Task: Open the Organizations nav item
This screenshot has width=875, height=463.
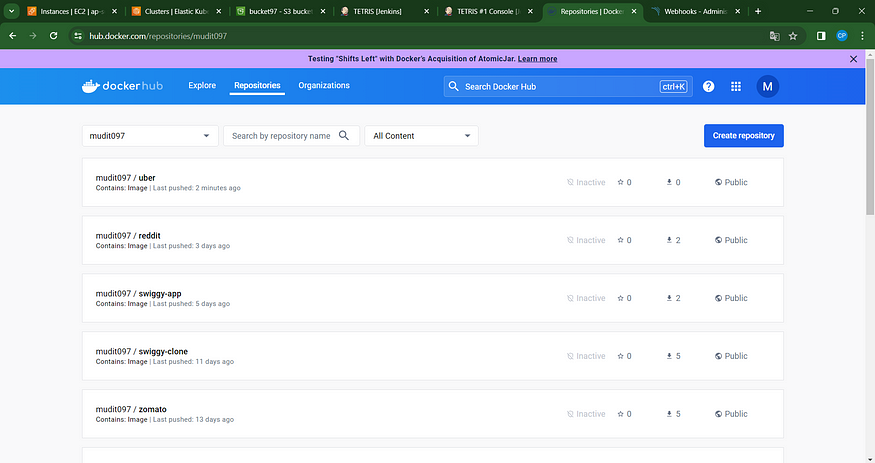Action: [x=324, y=85]
